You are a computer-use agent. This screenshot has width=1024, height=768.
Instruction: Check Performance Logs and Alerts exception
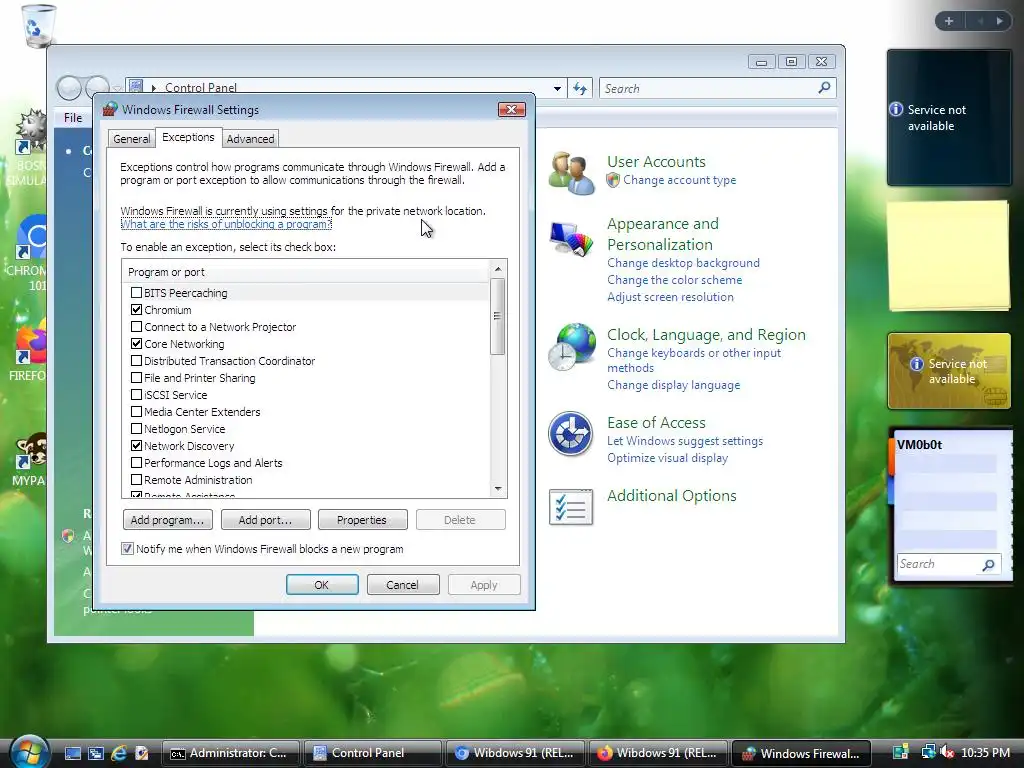136,462
